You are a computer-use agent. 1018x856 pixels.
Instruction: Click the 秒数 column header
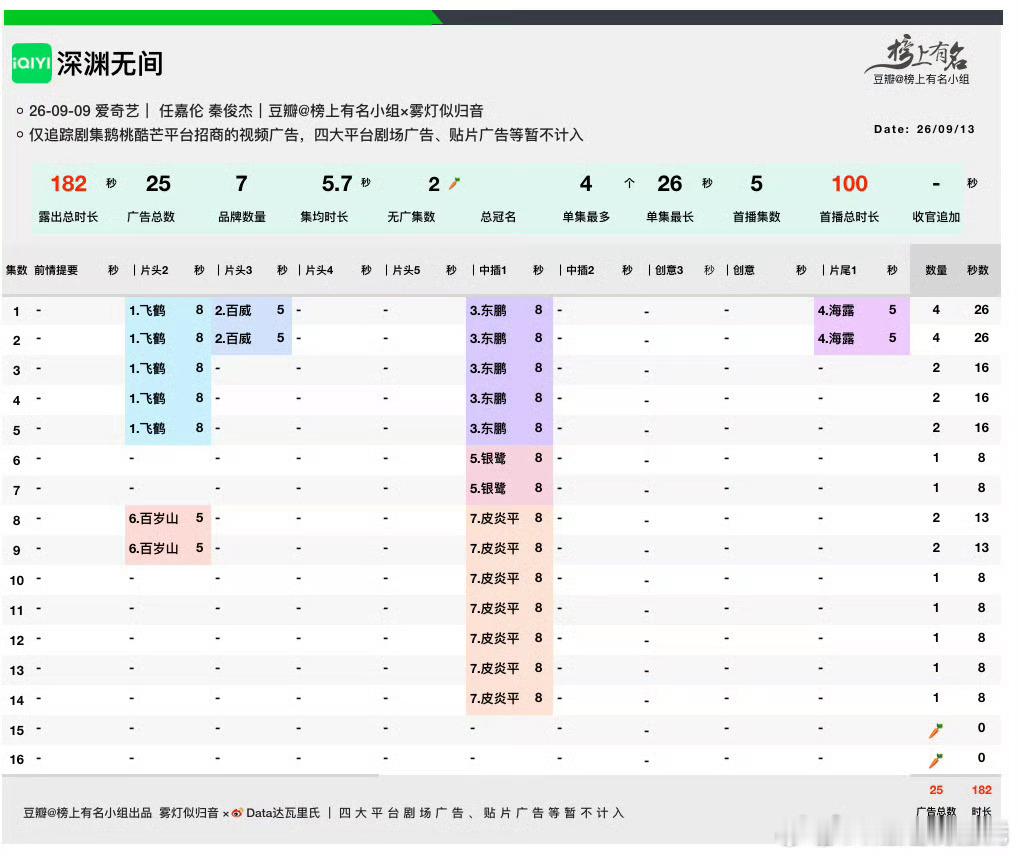point(977,270)
